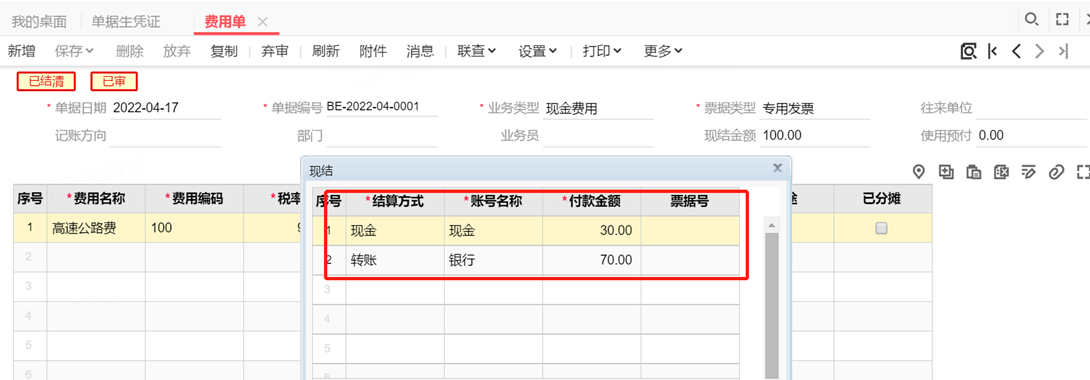Click 复制 in the toolbar
Image resolution: width=1090 pixels, height=380 pixels.
click(224, 51)
